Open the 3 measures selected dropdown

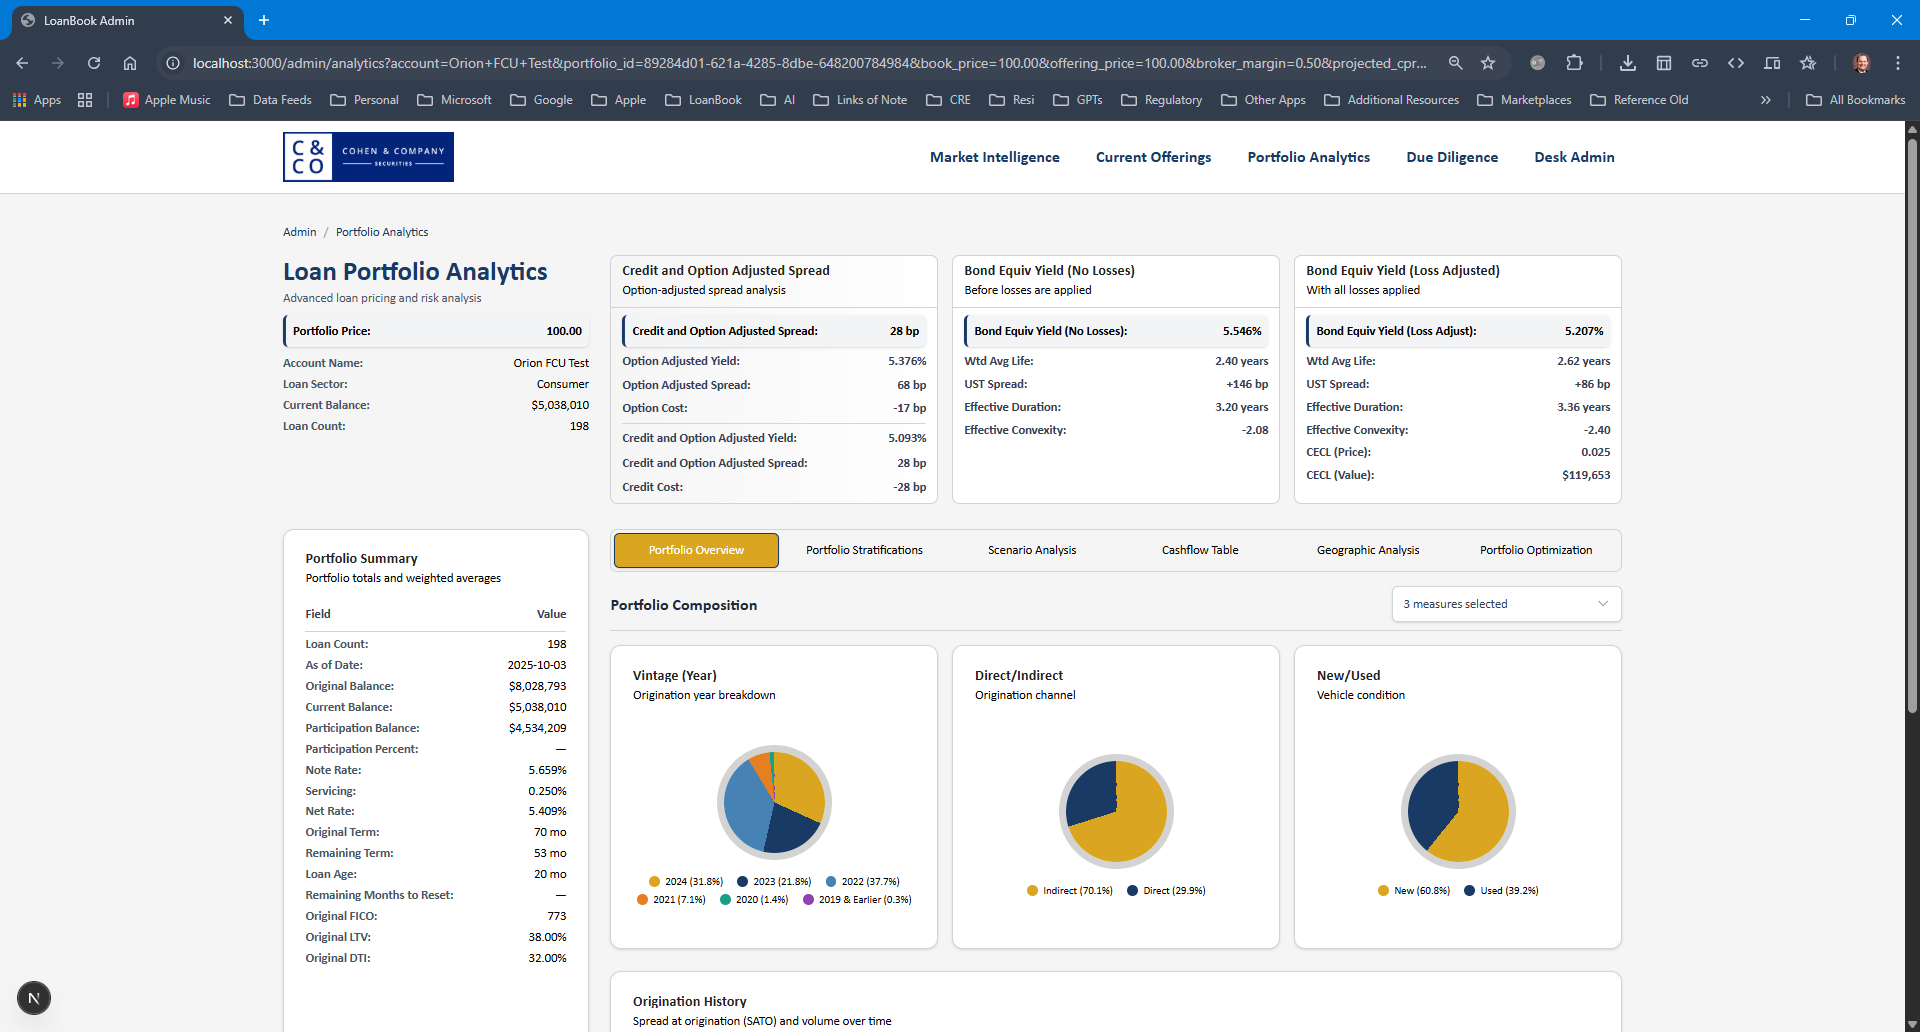[x=1506, y=603]
